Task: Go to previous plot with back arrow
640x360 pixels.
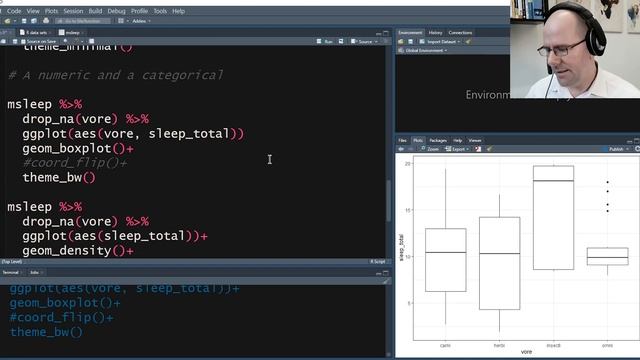Action: point(401,149)
